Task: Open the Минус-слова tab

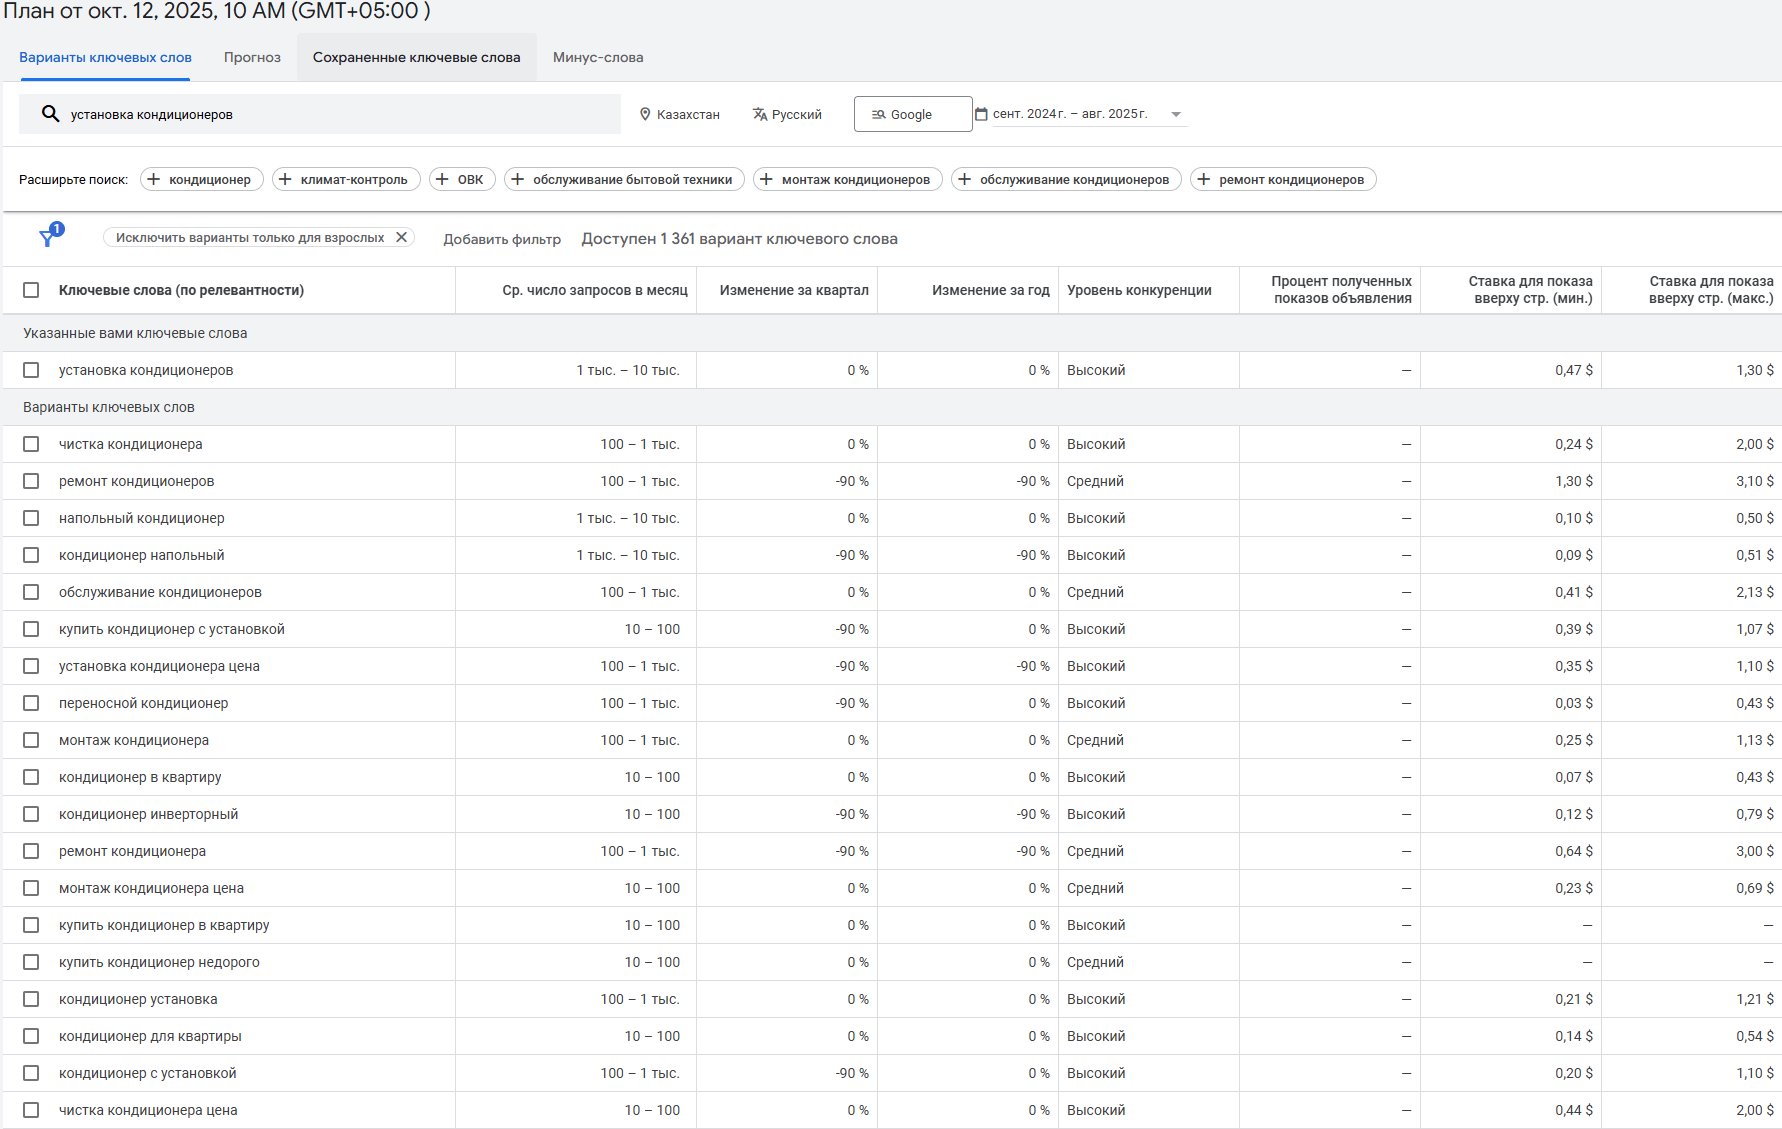Action: pos(597,57)
